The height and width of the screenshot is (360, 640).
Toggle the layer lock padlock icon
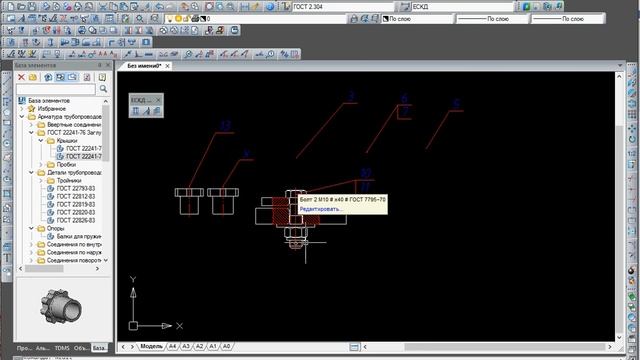[187, 18]
